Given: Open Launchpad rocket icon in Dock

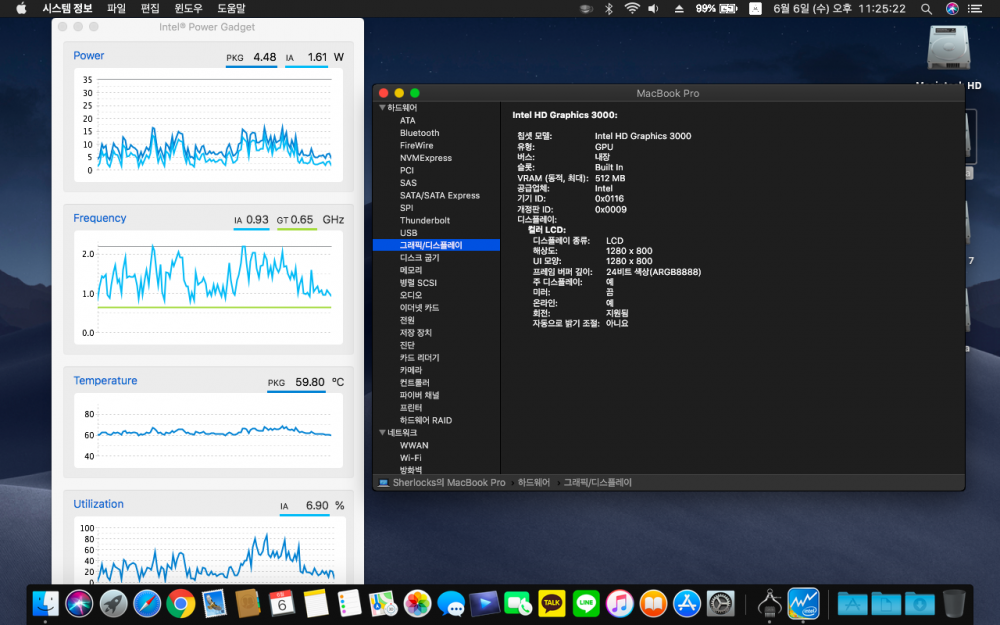Looking at the screenshot, I should 113,603.
